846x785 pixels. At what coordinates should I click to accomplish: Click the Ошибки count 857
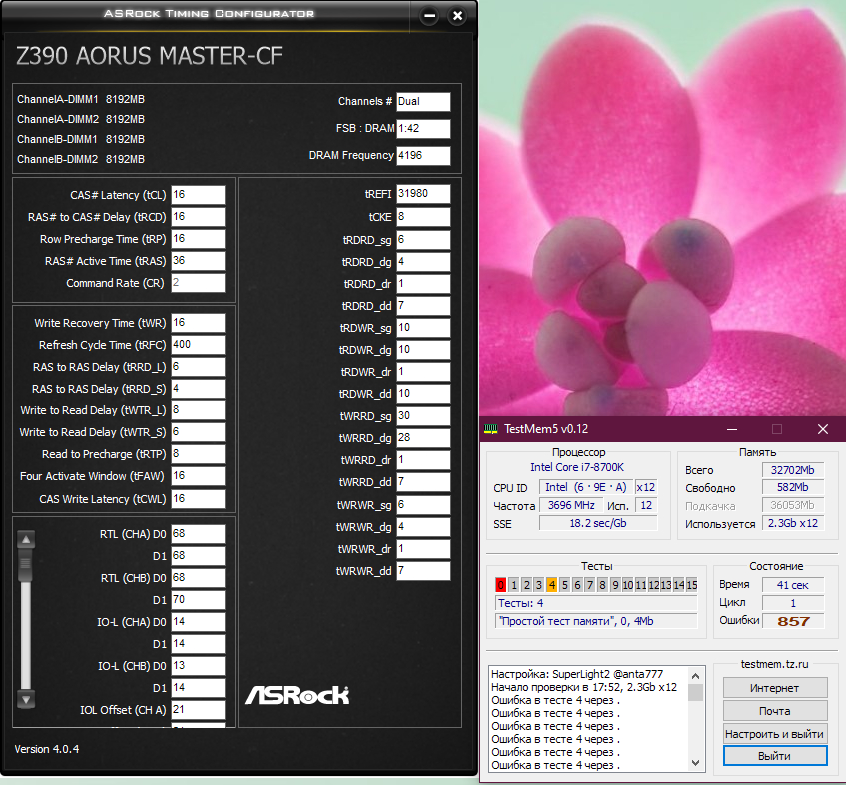[793, 621]
